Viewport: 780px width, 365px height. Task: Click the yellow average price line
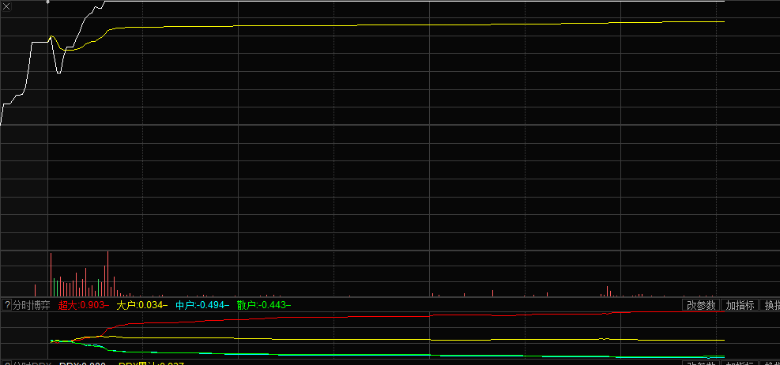tap(398, 24)
